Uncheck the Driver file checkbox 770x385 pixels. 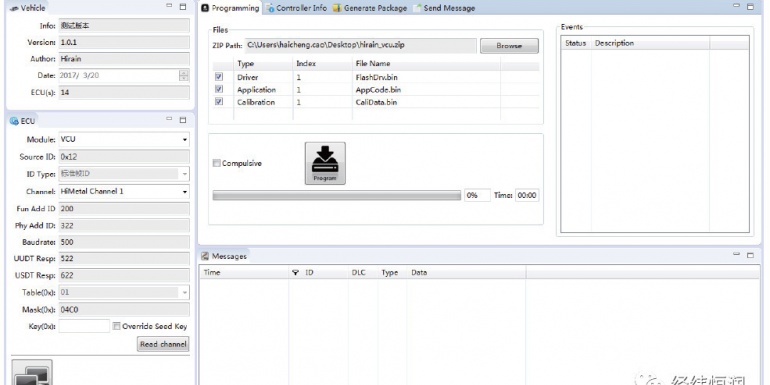coord(219,77)
